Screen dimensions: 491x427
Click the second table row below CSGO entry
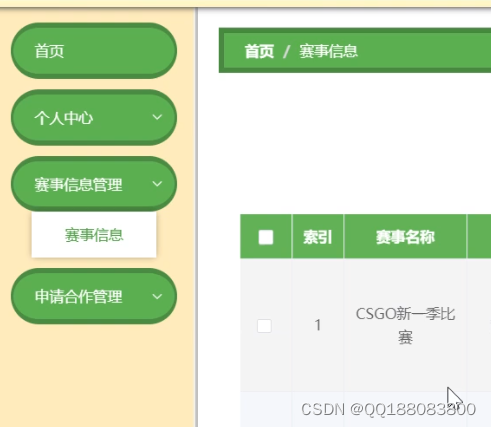[x=365, y=410]
